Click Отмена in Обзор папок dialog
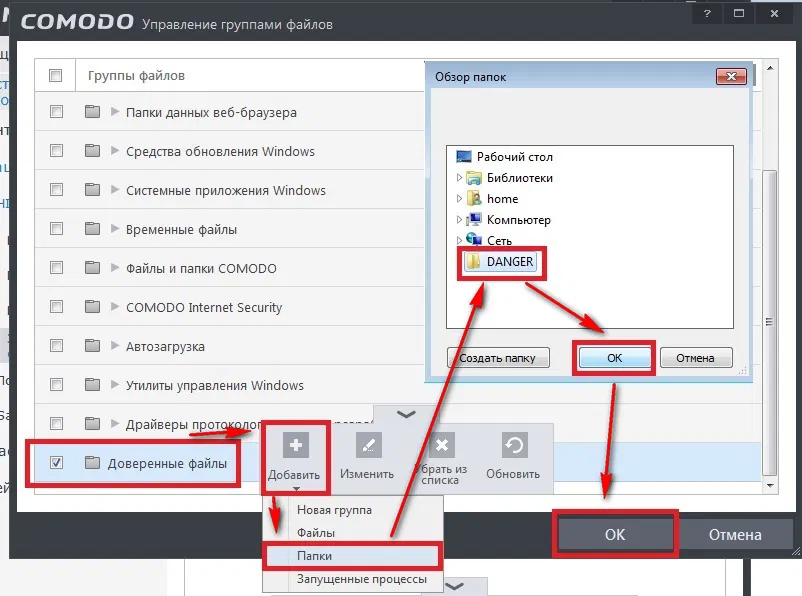The image size is (802, 596). [696, 358]
